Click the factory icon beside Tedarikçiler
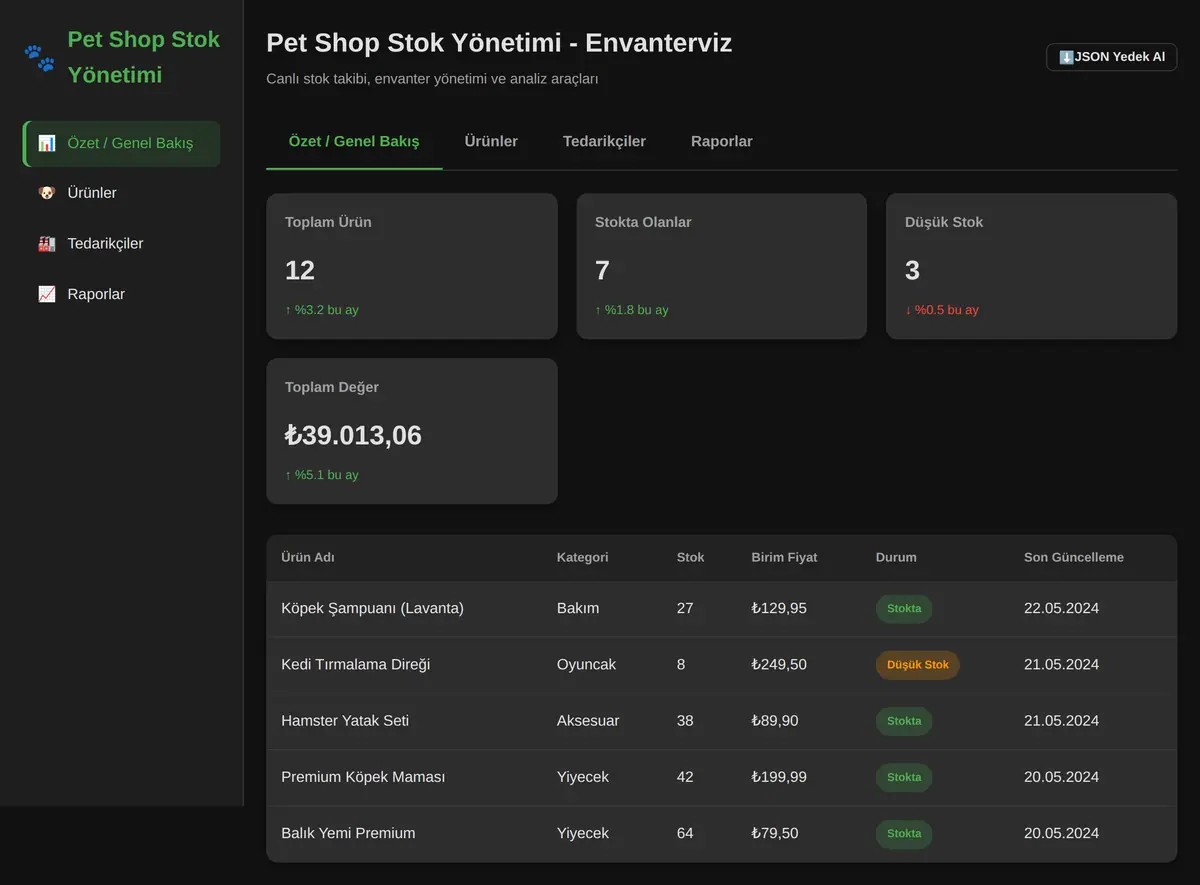This screenshot has width=1200, height=885. [47, 244]
